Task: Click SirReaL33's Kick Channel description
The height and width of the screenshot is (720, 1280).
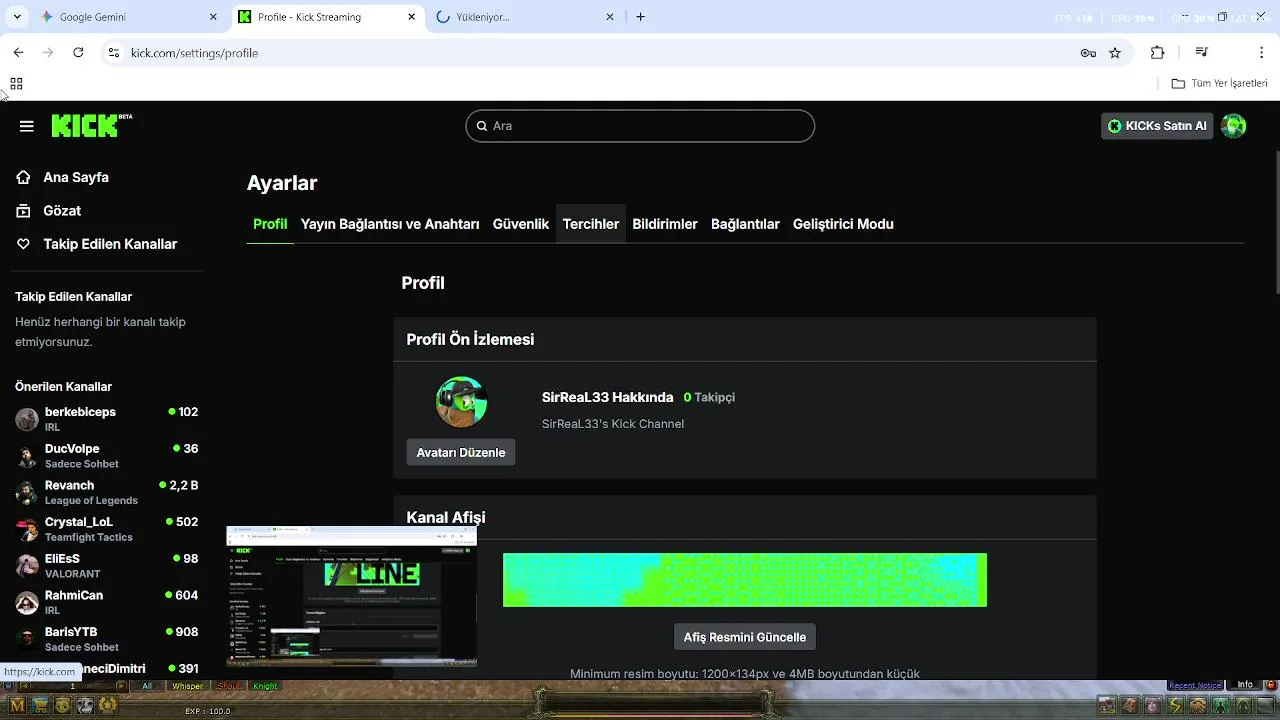Action: [x=613, y=424]
